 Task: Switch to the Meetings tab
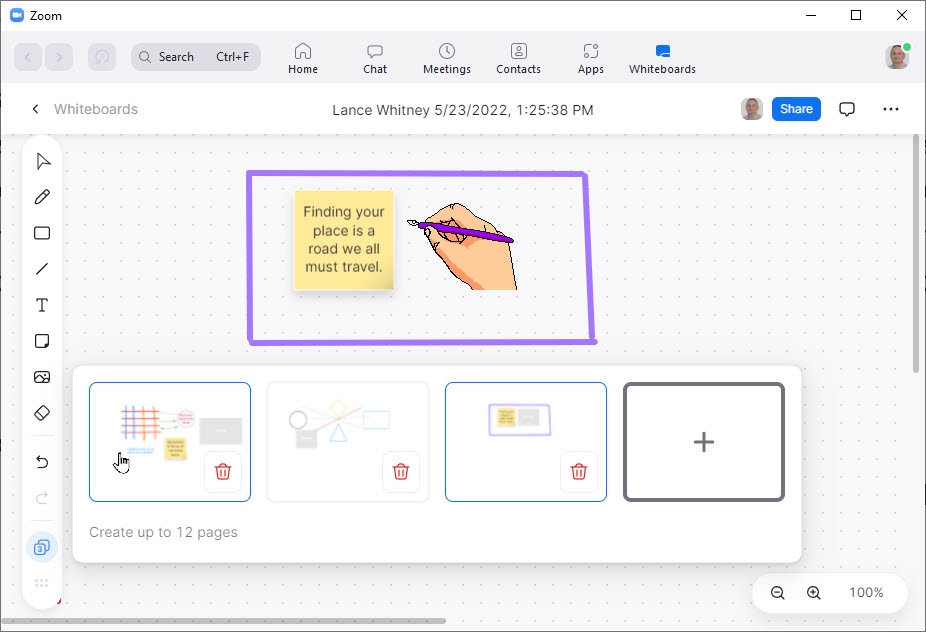pos(446,57)
